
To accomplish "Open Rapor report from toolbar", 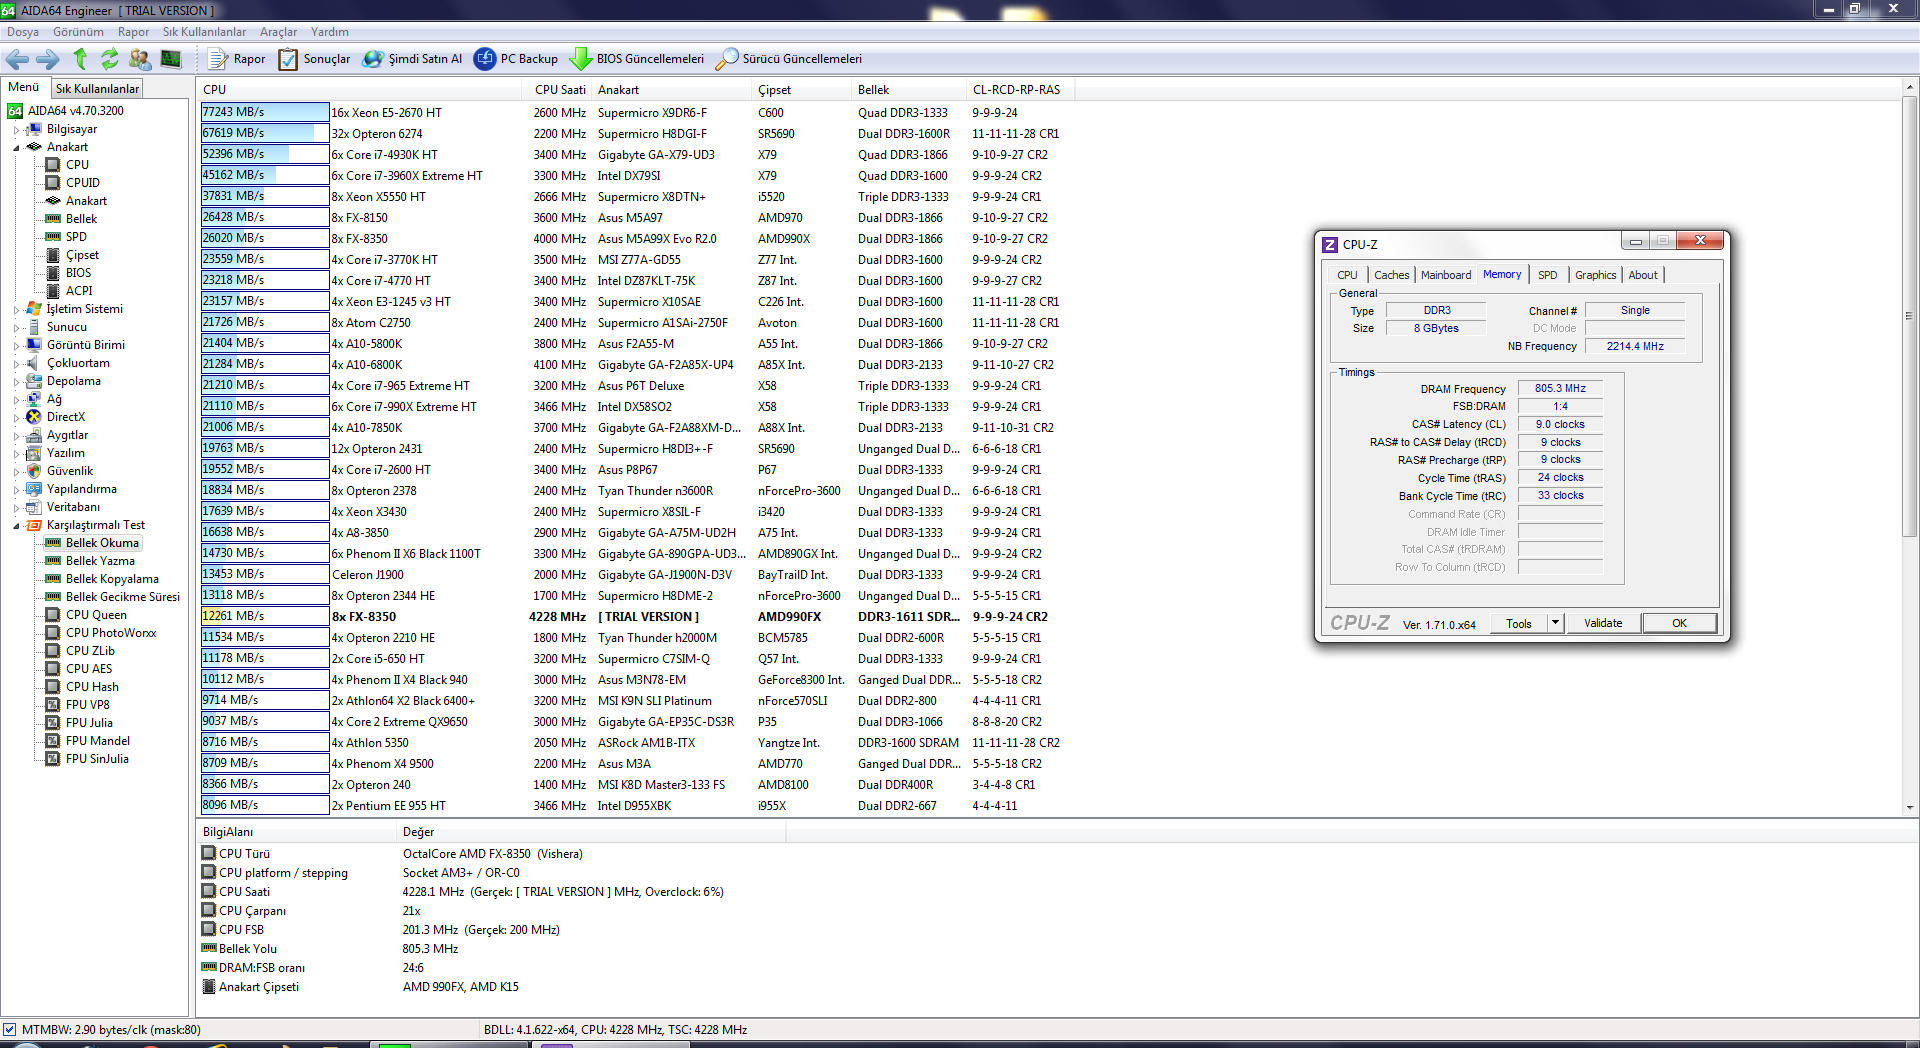I will pos(237,59).
